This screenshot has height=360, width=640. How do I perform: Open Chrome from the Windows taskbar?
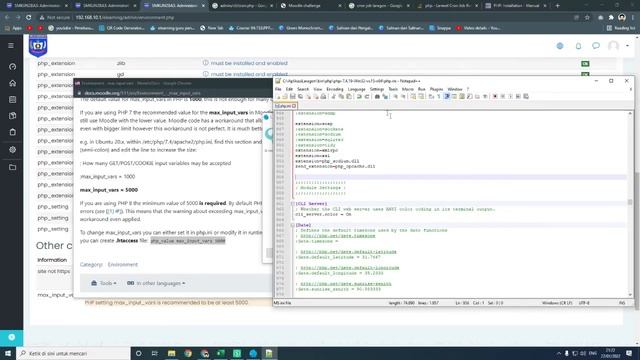[188, 353]
